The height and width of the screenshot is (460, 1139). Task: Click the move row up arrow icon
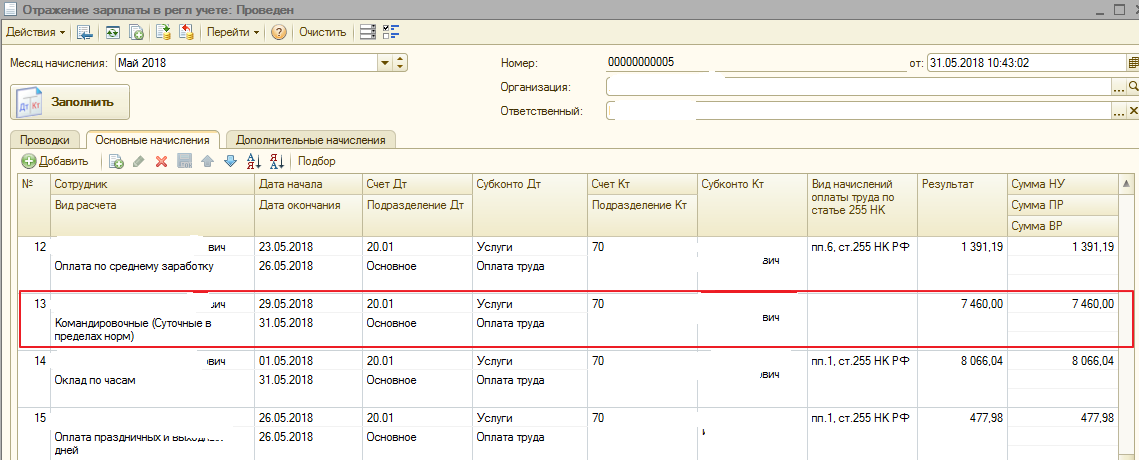pyautogui.click(x=208, y=161)
